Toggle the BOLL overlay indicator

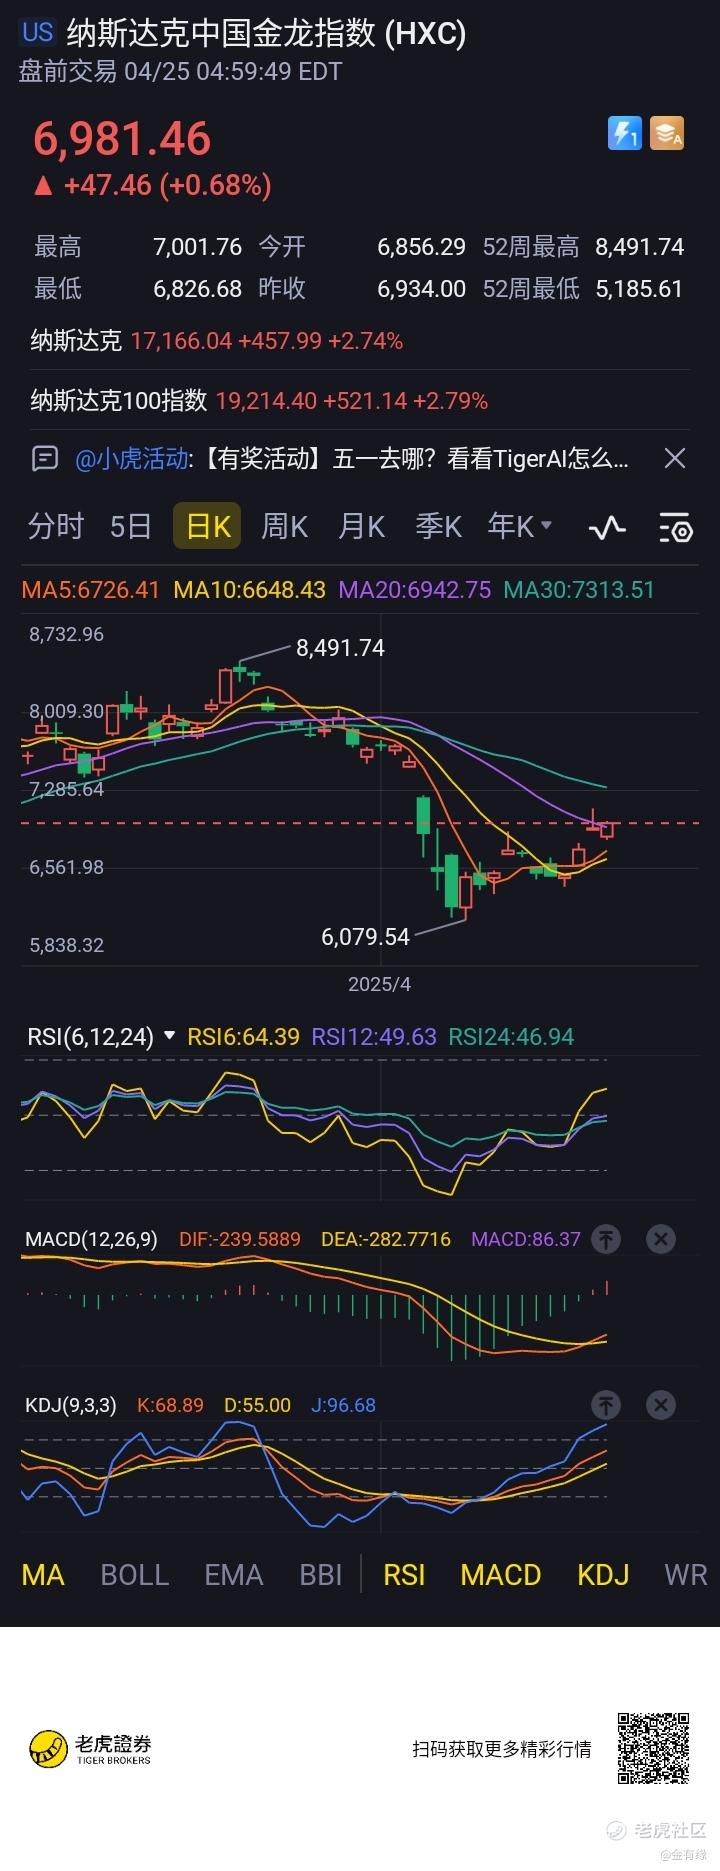(x=134, y=1575)
